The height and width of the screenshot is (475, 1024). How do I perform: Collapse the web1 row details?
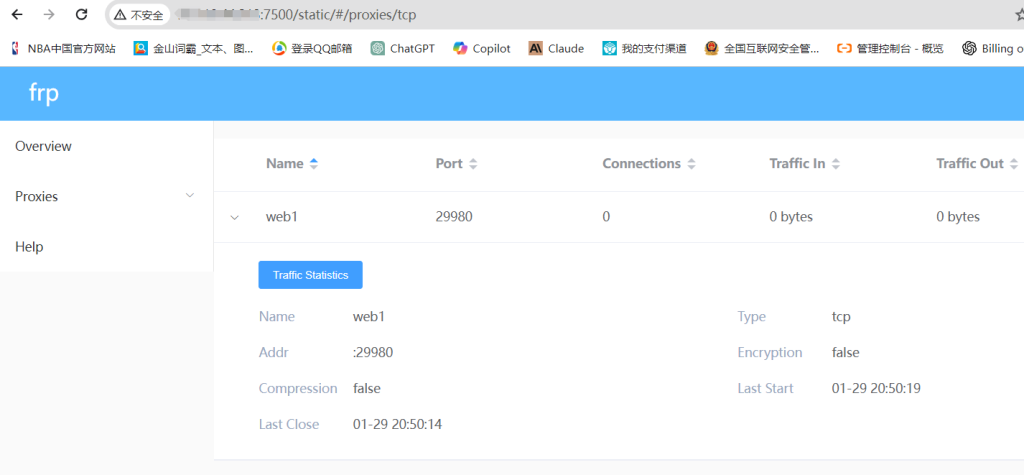(235, 217)
